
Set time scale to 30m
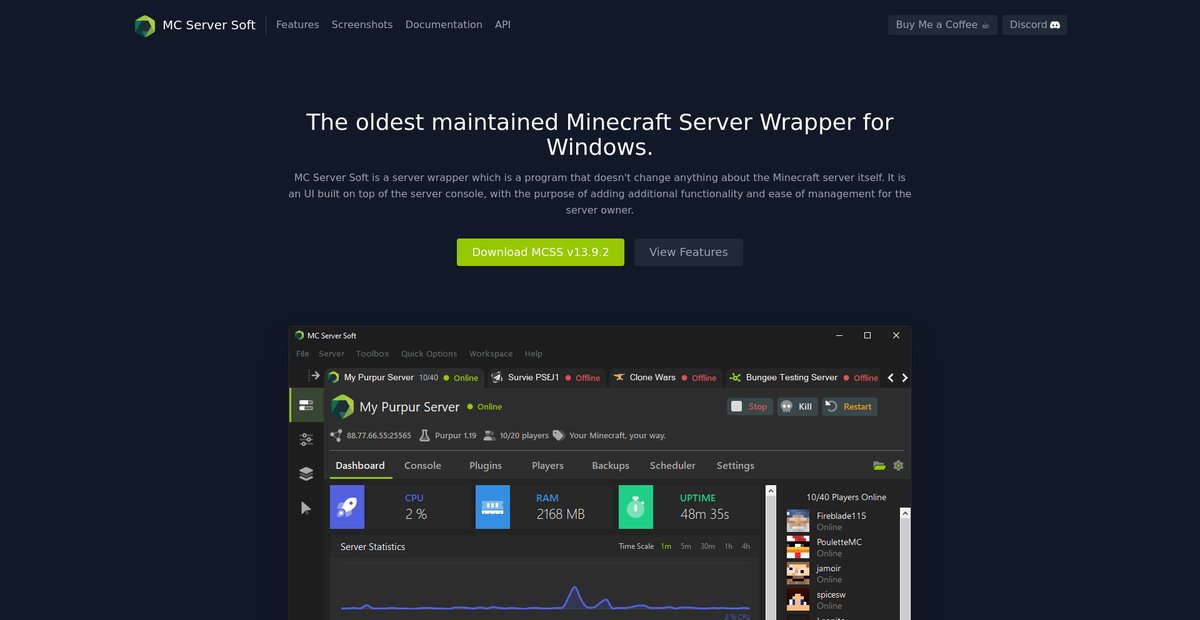pos(707,547)
